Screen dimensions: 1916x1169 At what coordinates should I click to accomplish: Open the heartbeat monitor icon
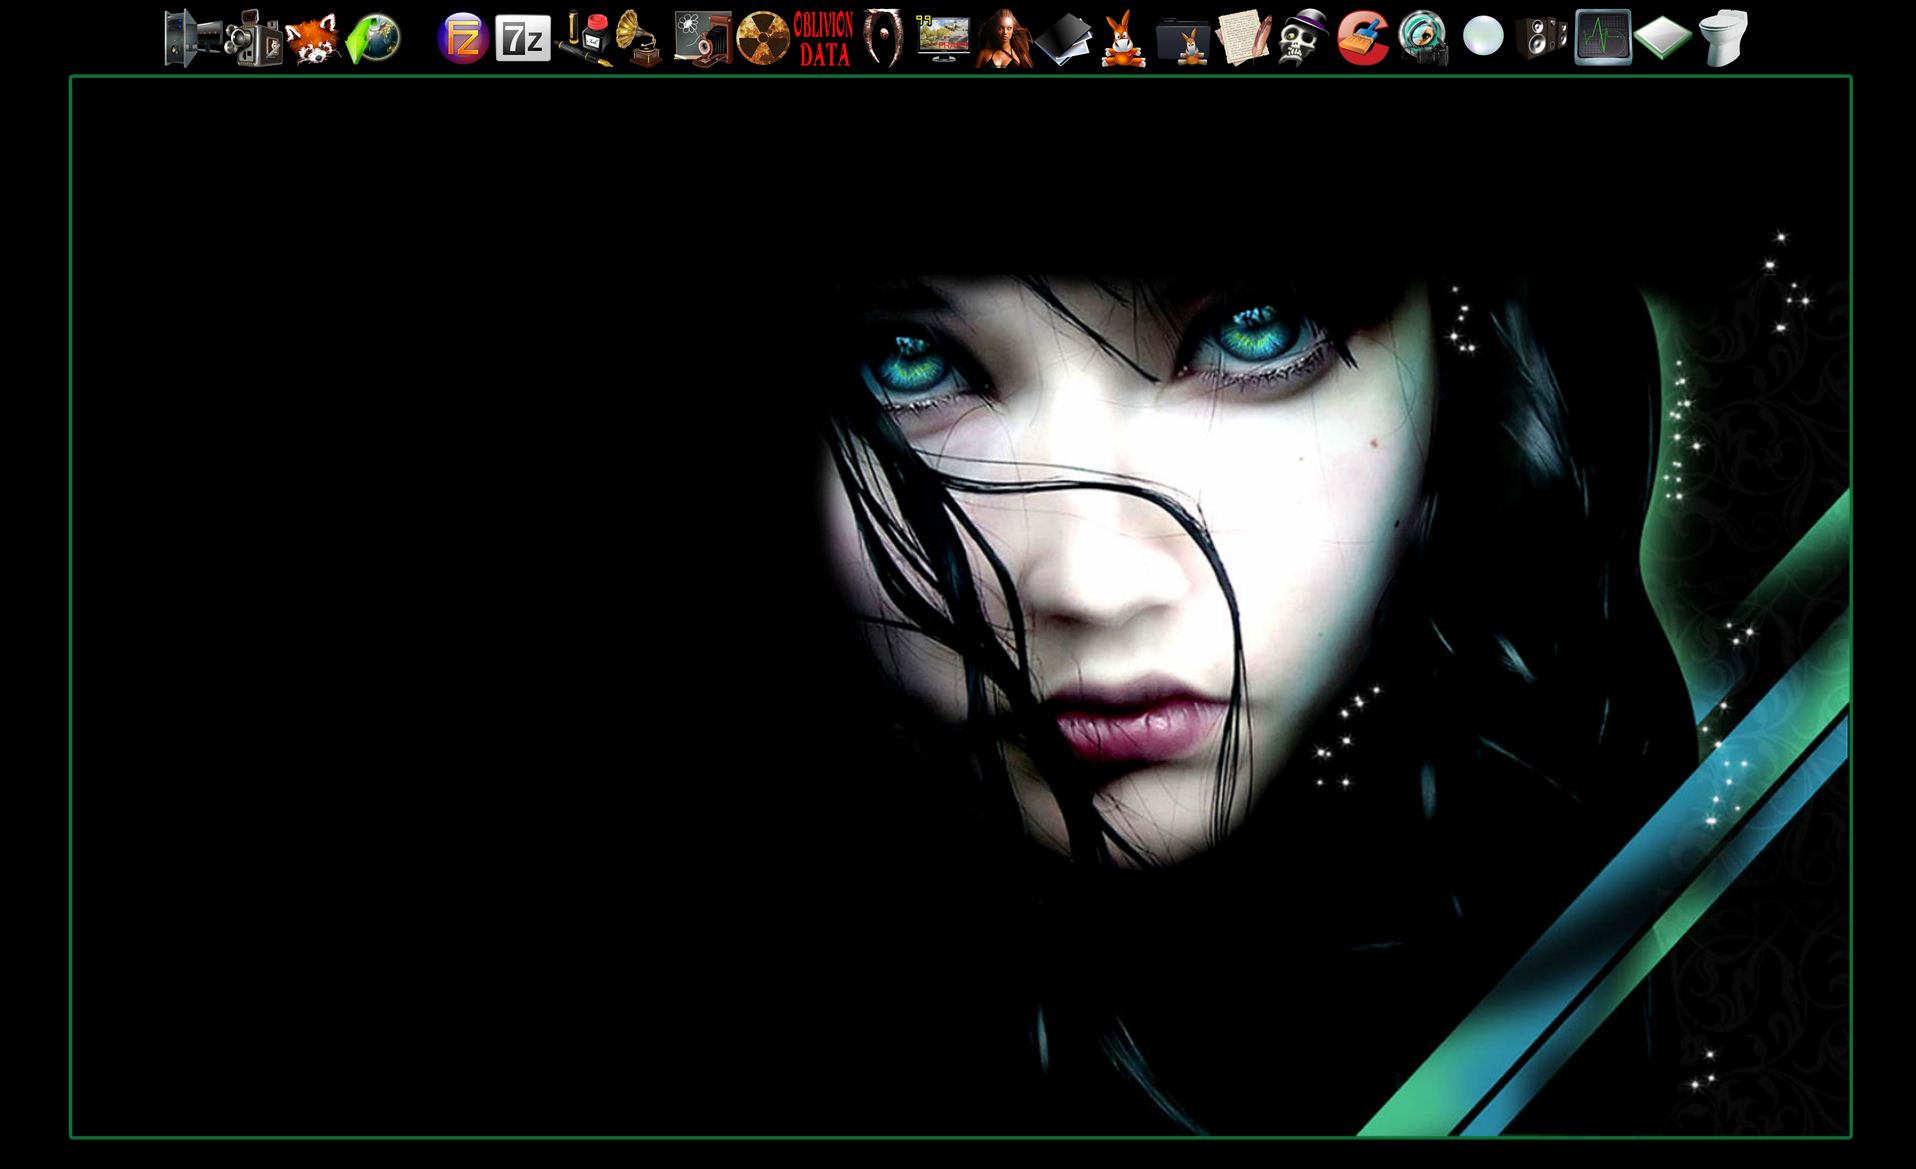pos(1602,38)
